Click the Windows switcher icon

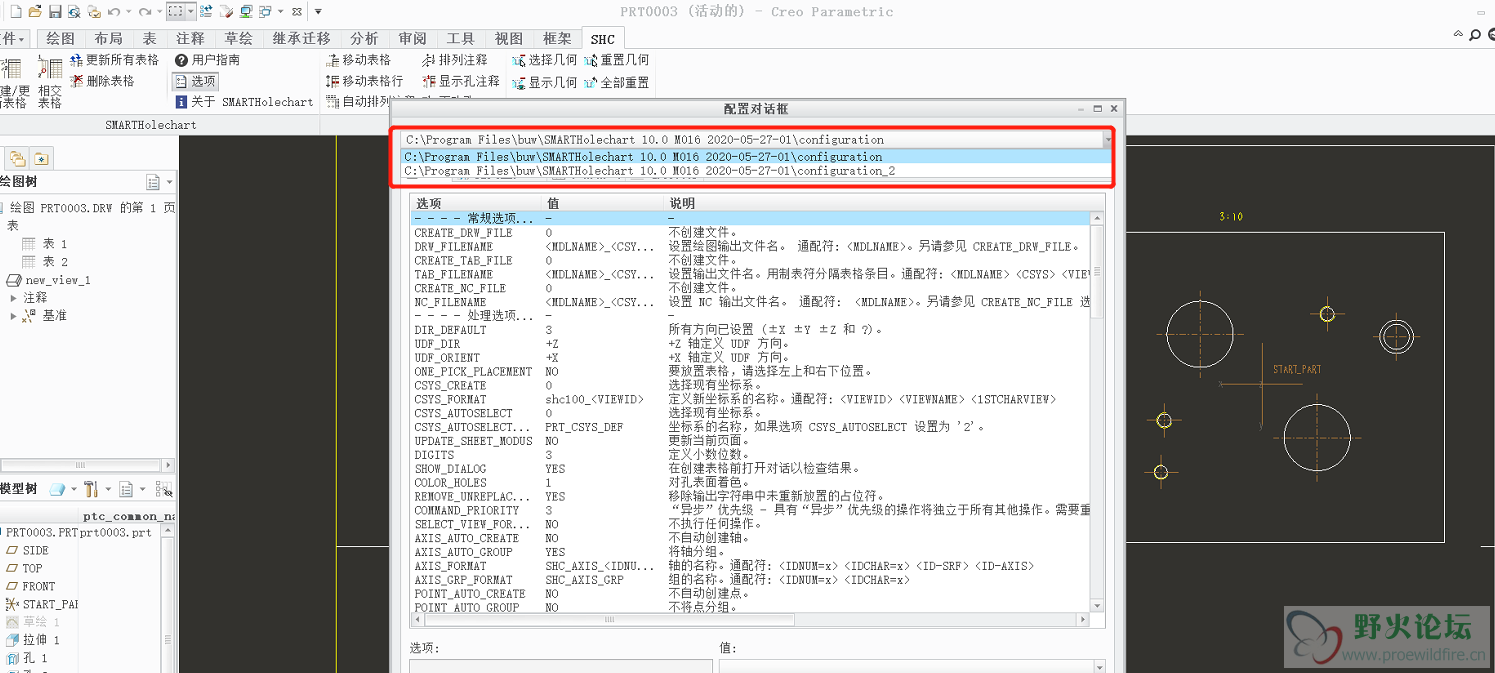coord(265,11)
